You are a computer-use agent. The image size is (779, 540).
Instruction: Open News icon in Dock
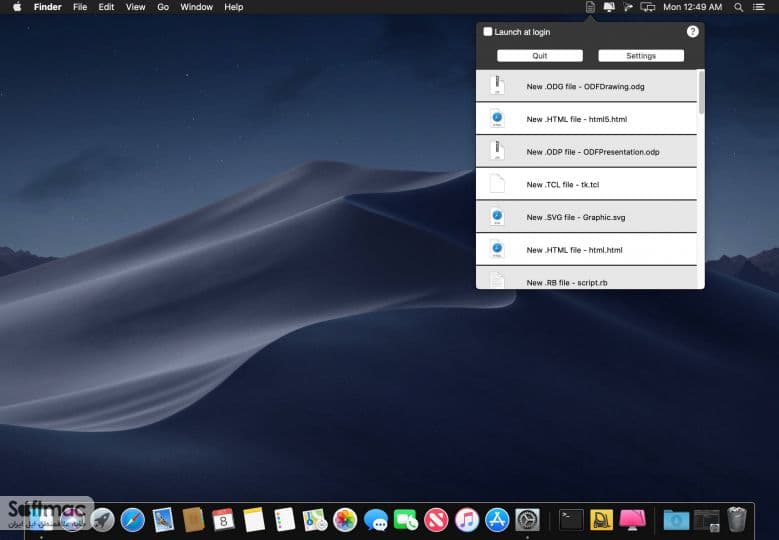point(436,520)
